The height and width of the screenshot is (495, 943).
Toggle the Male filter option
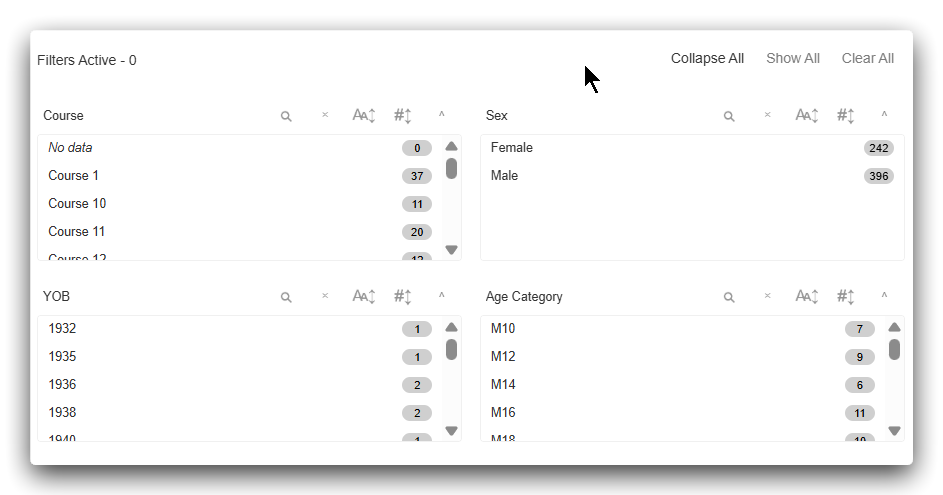(505, 176)
